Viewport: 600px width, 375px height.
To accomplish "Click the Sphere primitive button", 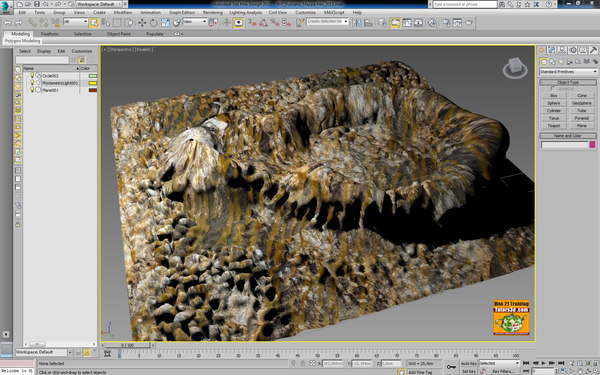I will (x=554, y=103).
